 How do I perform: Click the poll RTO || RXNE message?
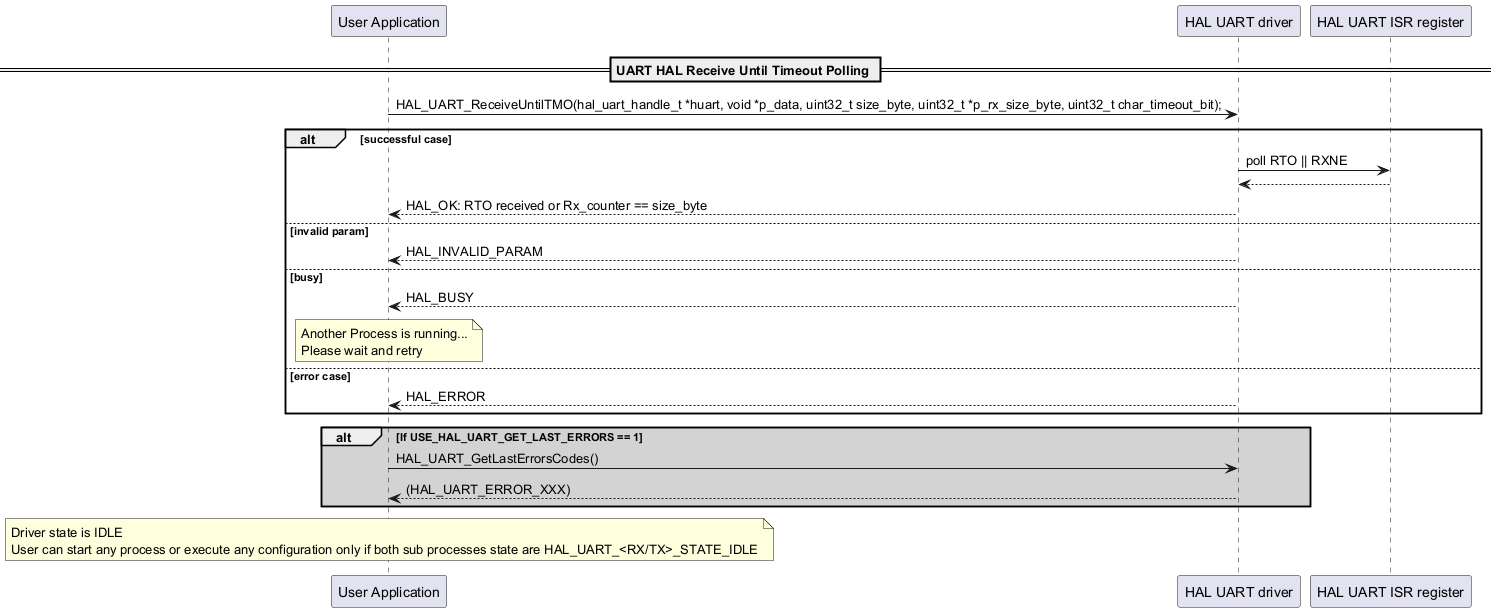1296,160
